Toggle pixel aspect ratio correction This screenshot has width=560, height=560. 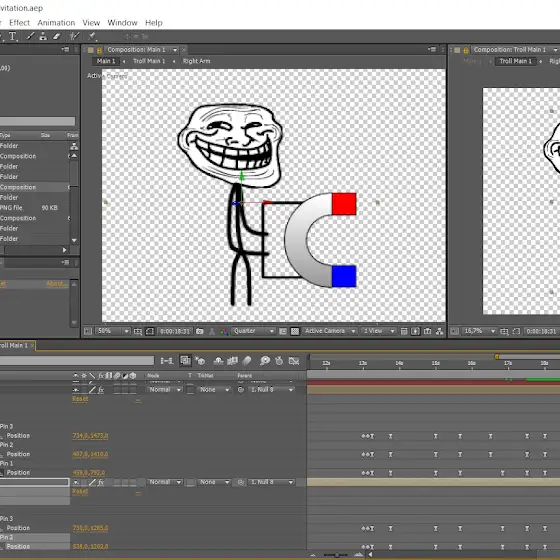[x=404, y=331]
